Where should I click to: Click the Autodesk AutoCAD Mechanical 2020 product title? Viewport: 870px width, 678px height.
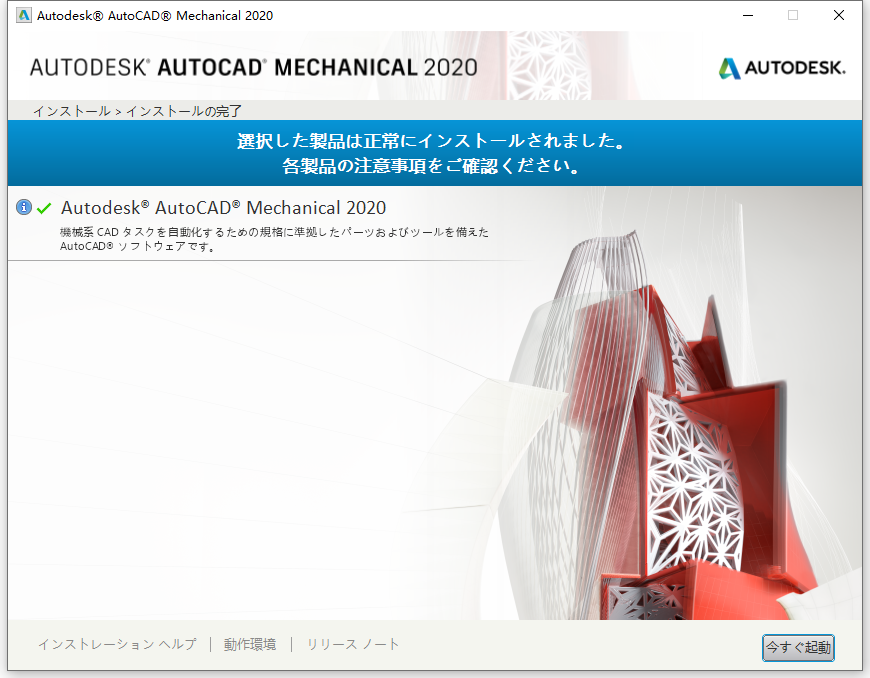pos(224,208)
